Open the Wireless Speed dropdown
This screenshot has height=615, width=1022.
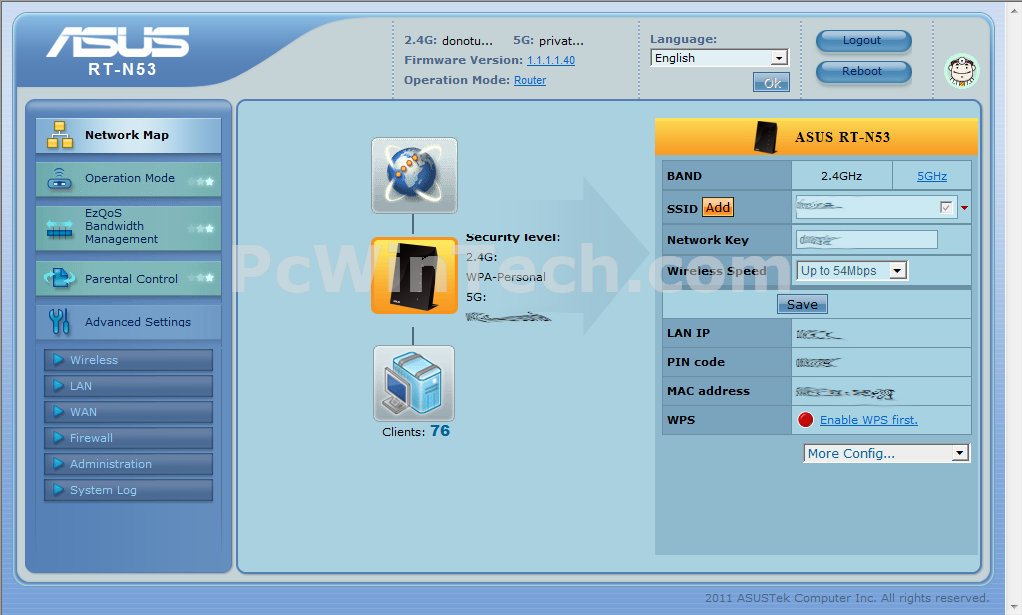(852, 270)
